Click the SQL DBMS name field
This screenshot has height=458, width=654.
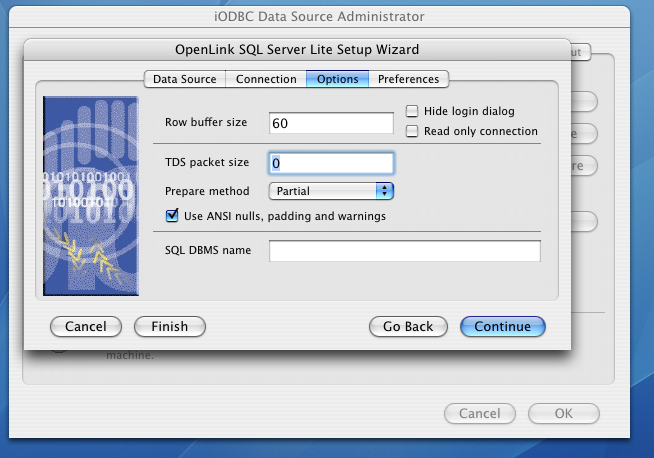pos(405,251)
